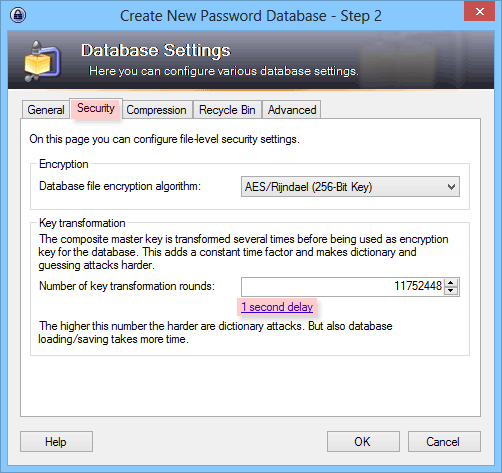Select the Security tab
The image size is (502, 473).
coord(96,108)
